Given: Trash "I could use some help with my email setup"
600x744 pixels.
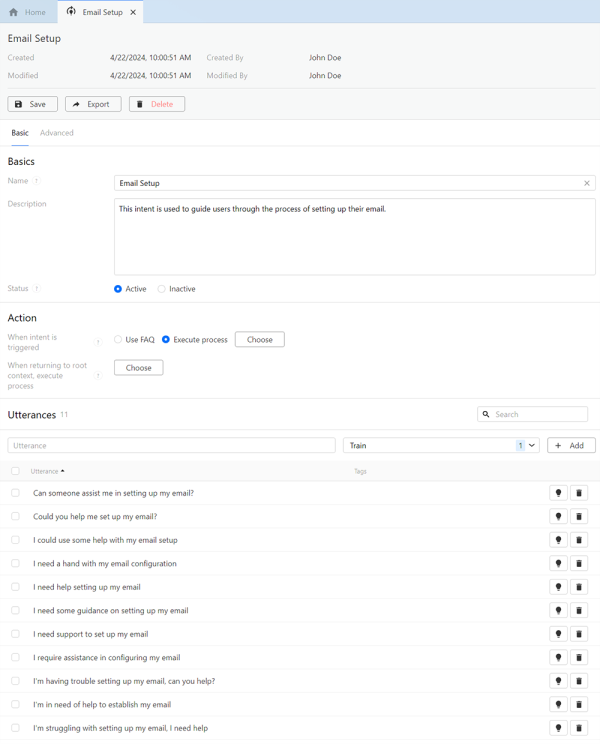Looking at the screenshot, I should [579, 540].
